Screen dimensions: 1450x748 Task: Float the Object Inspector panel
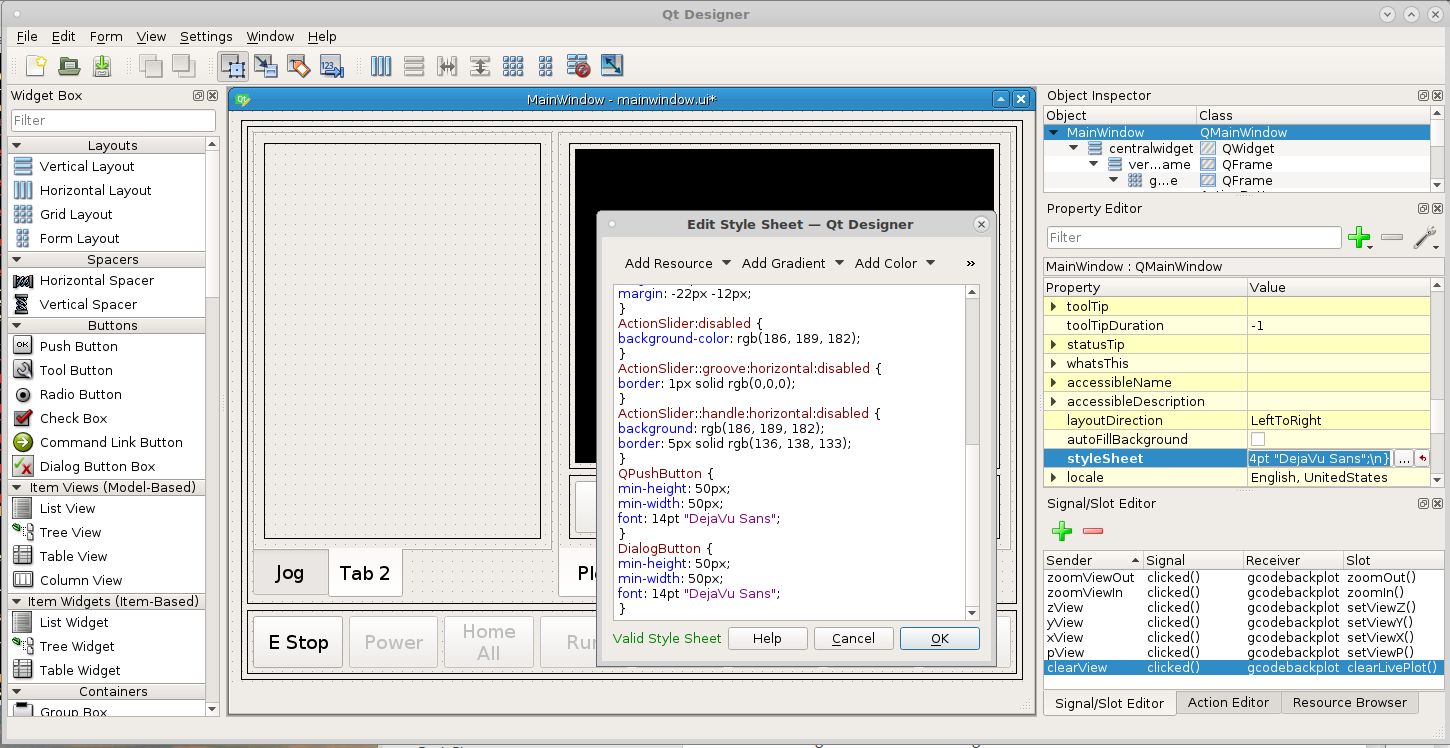(x=1423, y=96)
